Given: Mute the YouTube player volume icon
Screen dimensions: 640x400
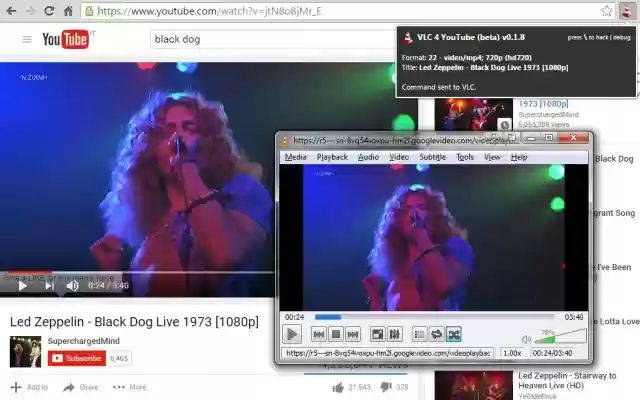Looking at the screenshot, I should [x=73, y=286].
